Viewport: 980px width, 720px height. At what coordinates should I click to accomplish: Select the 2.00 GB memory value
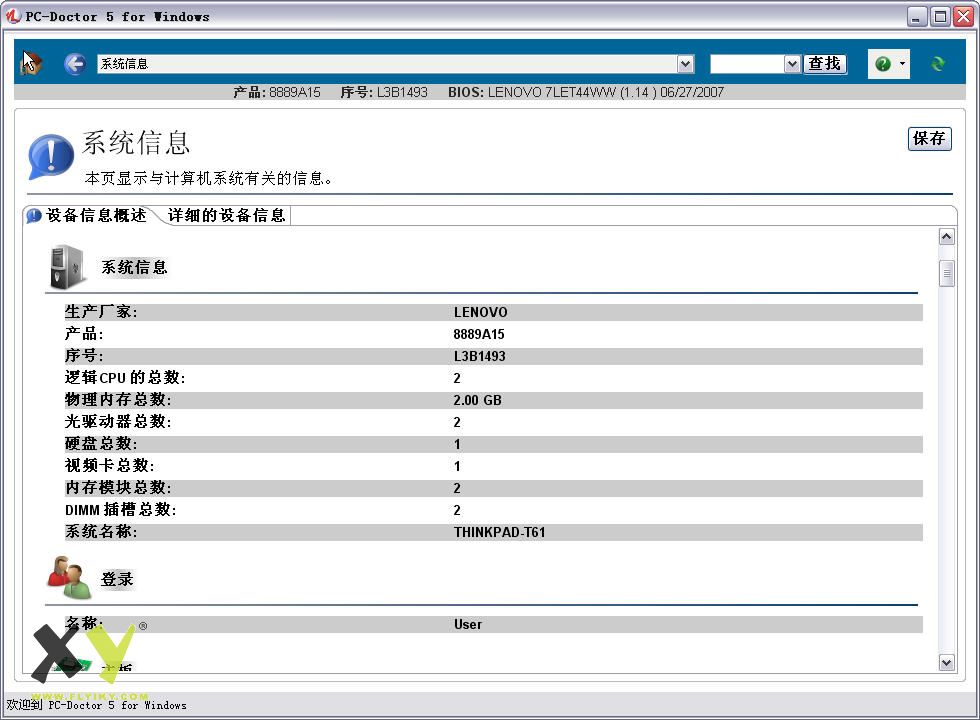click(x=478, y=400)
